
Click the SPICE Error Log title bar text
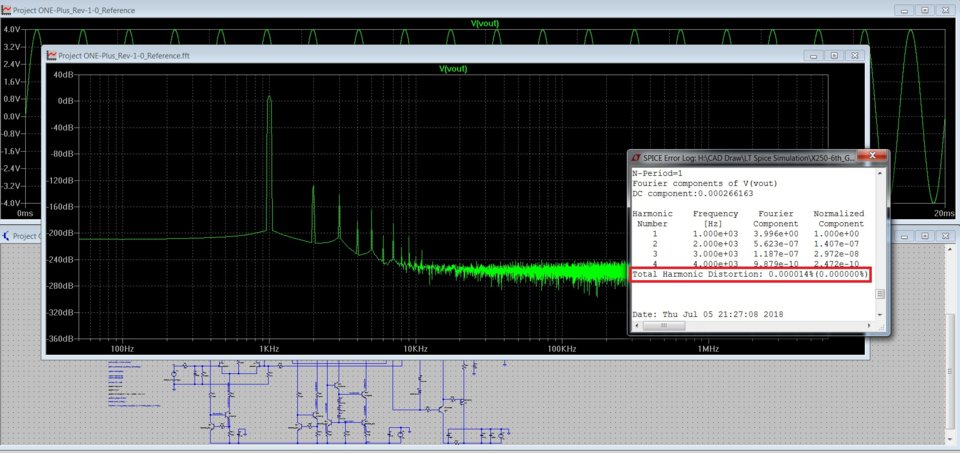point(747,158)
